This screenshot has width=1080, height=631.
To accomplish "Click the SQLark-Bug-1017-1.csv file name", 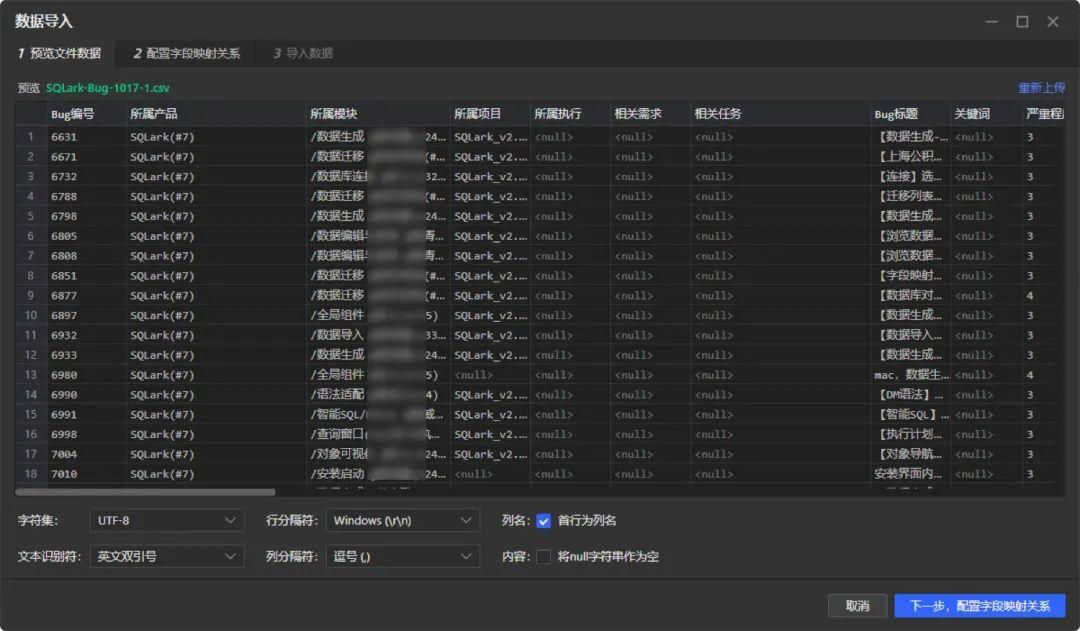I will coord(107,88).
